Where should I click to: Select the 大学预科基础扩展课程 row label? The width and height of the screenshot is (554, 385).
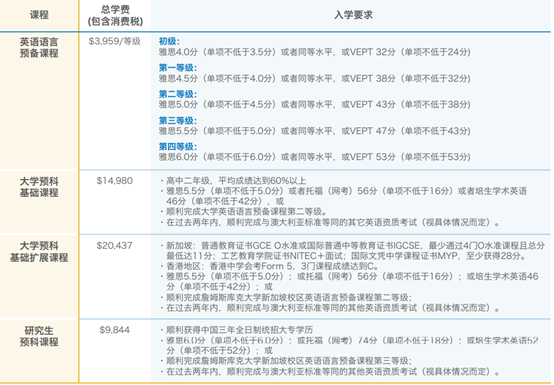pos(39,251)
